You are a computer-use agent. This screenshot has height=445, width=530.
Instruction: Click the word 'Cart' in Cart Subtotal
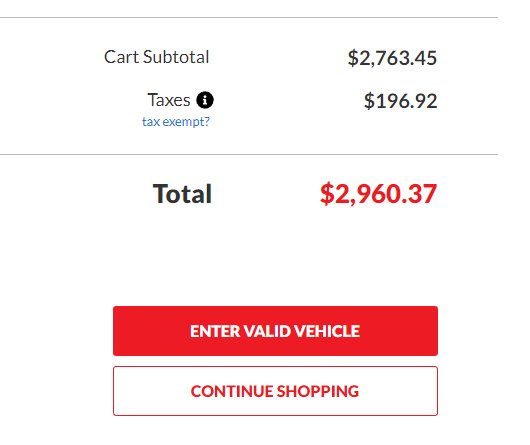tap(122, 57)
